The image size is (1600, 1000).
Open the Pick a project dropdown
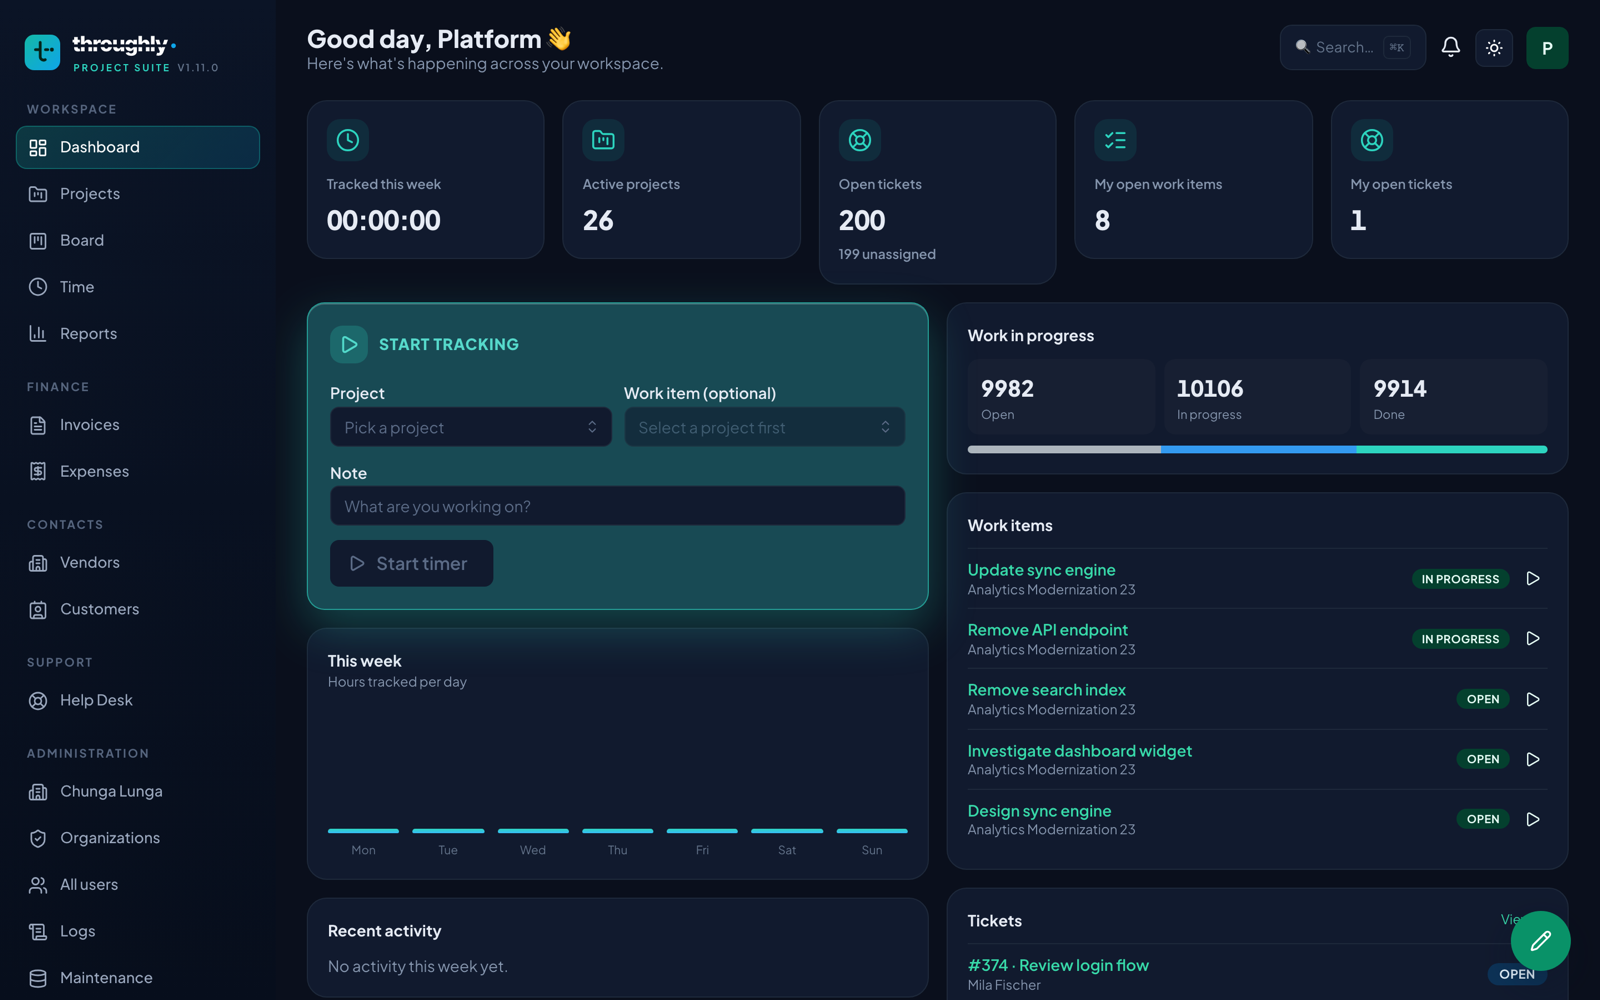pos(471,427)
